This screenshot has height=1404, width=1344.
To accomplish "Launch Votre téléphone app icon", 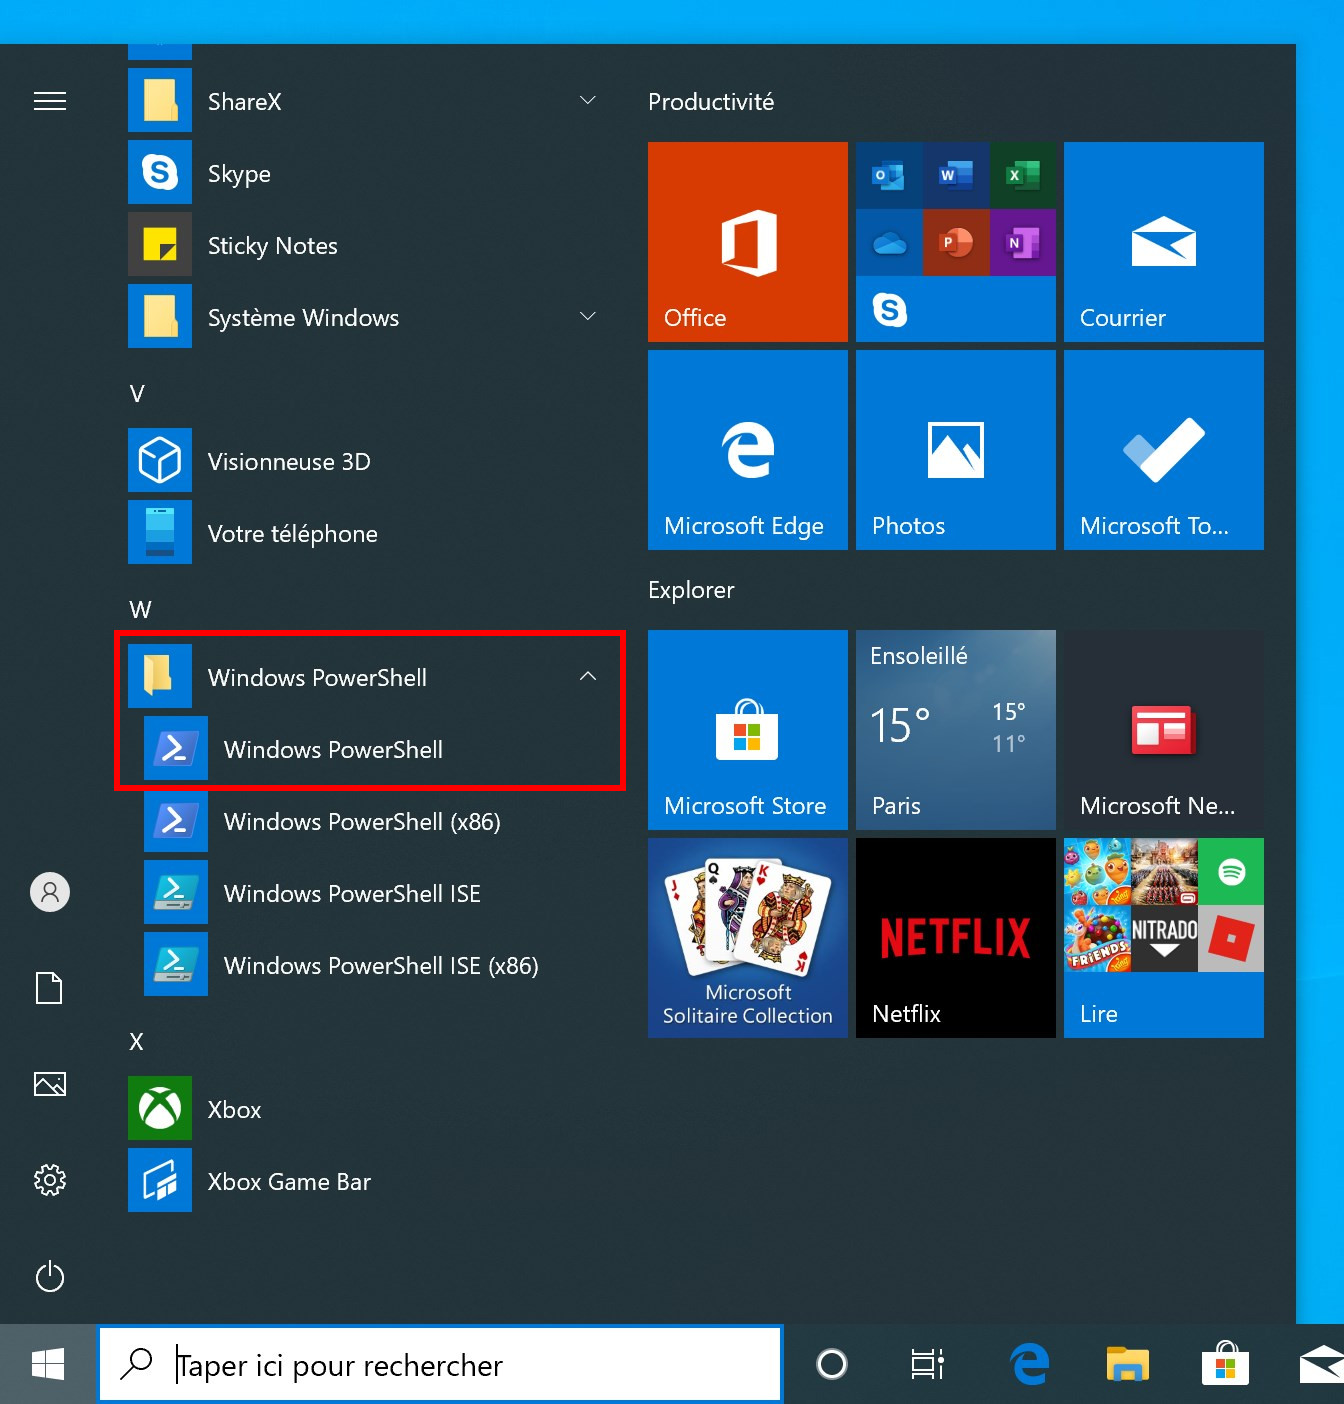I will 160,532.
